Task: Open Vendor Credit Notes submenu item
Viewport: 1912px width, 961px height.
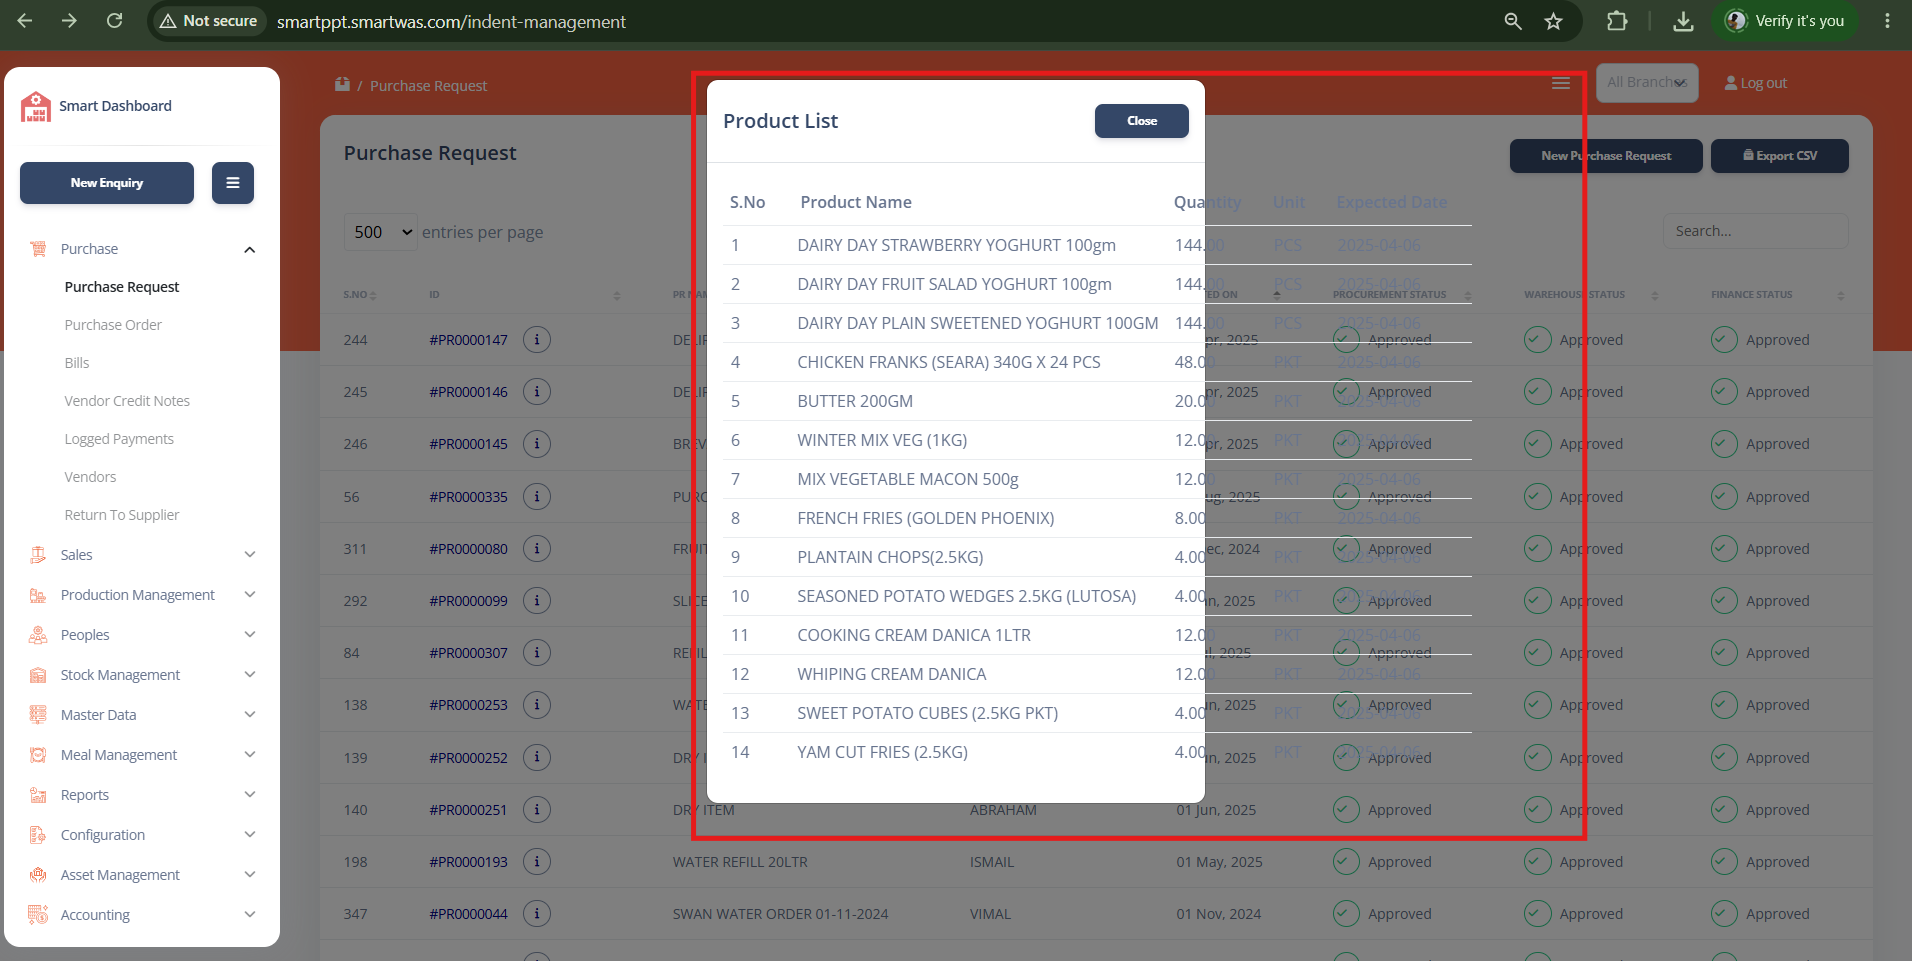Action: [x=127, y=401]
